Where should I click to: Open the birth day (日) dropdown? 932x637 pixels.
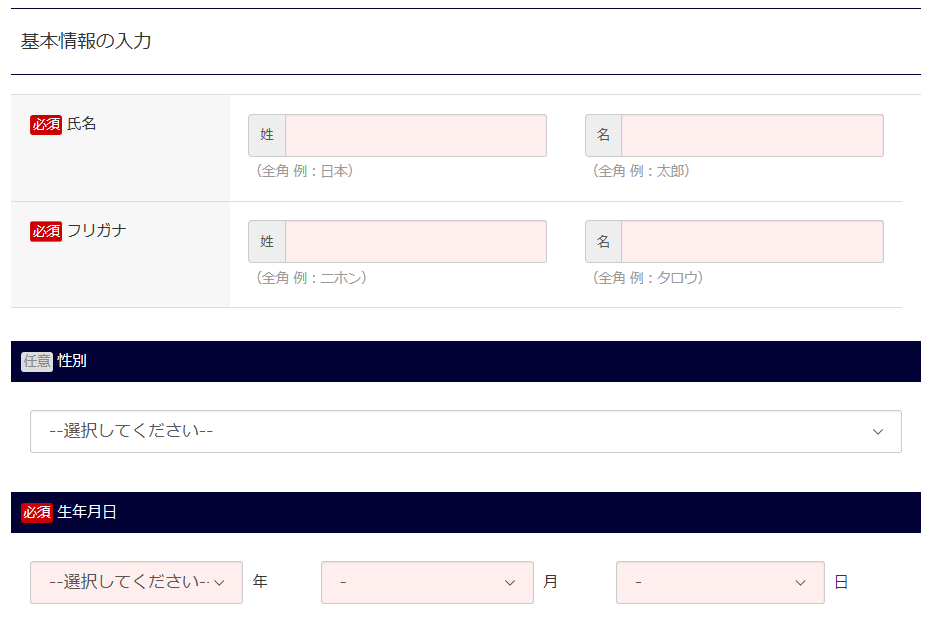pos(720,582)
